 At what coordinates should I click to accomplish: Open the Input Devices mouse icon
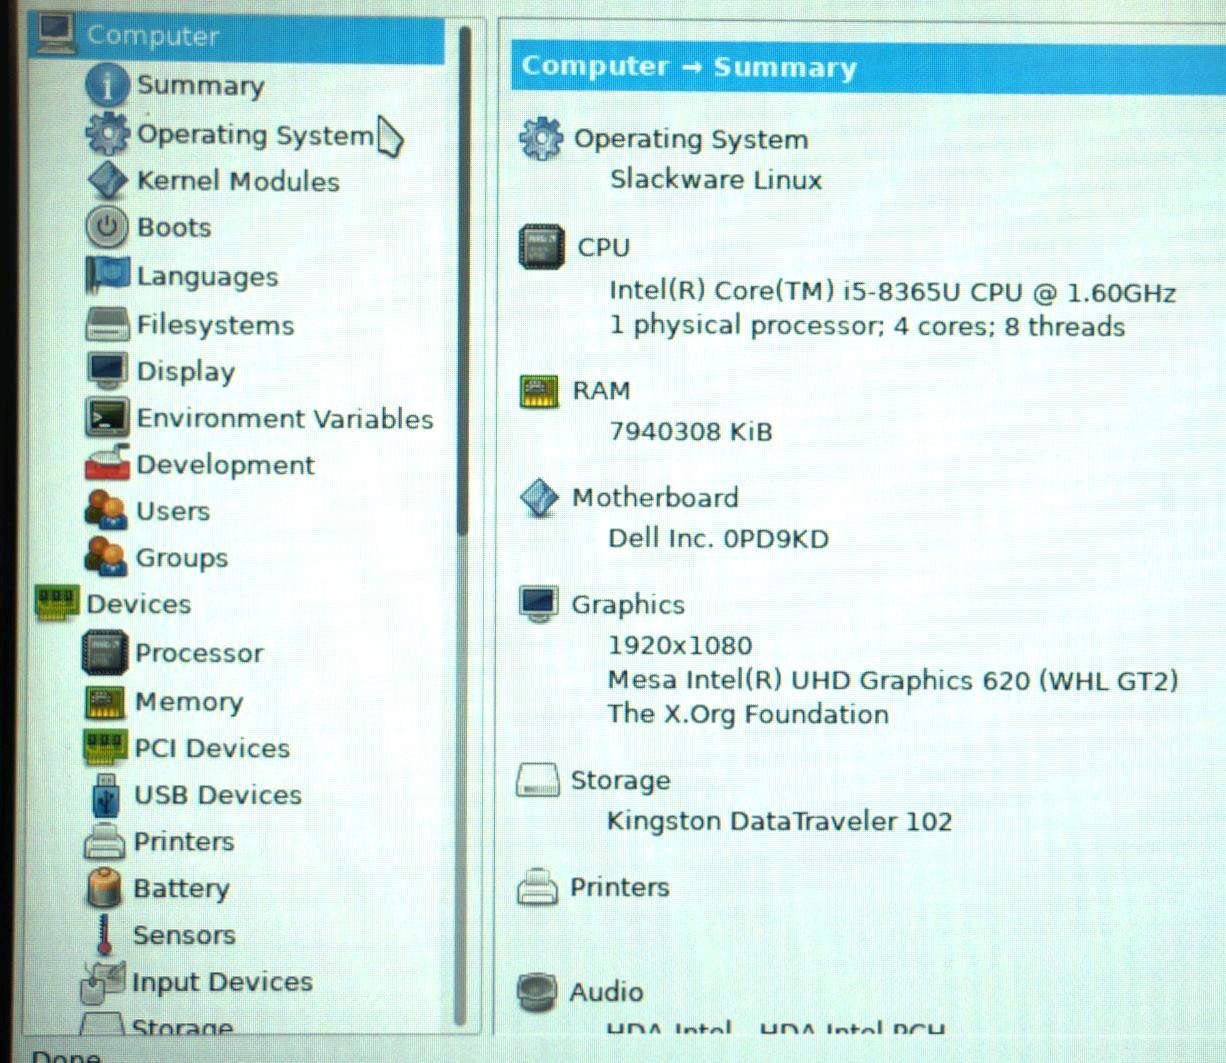pyautogui.click(x=103, y=982)
